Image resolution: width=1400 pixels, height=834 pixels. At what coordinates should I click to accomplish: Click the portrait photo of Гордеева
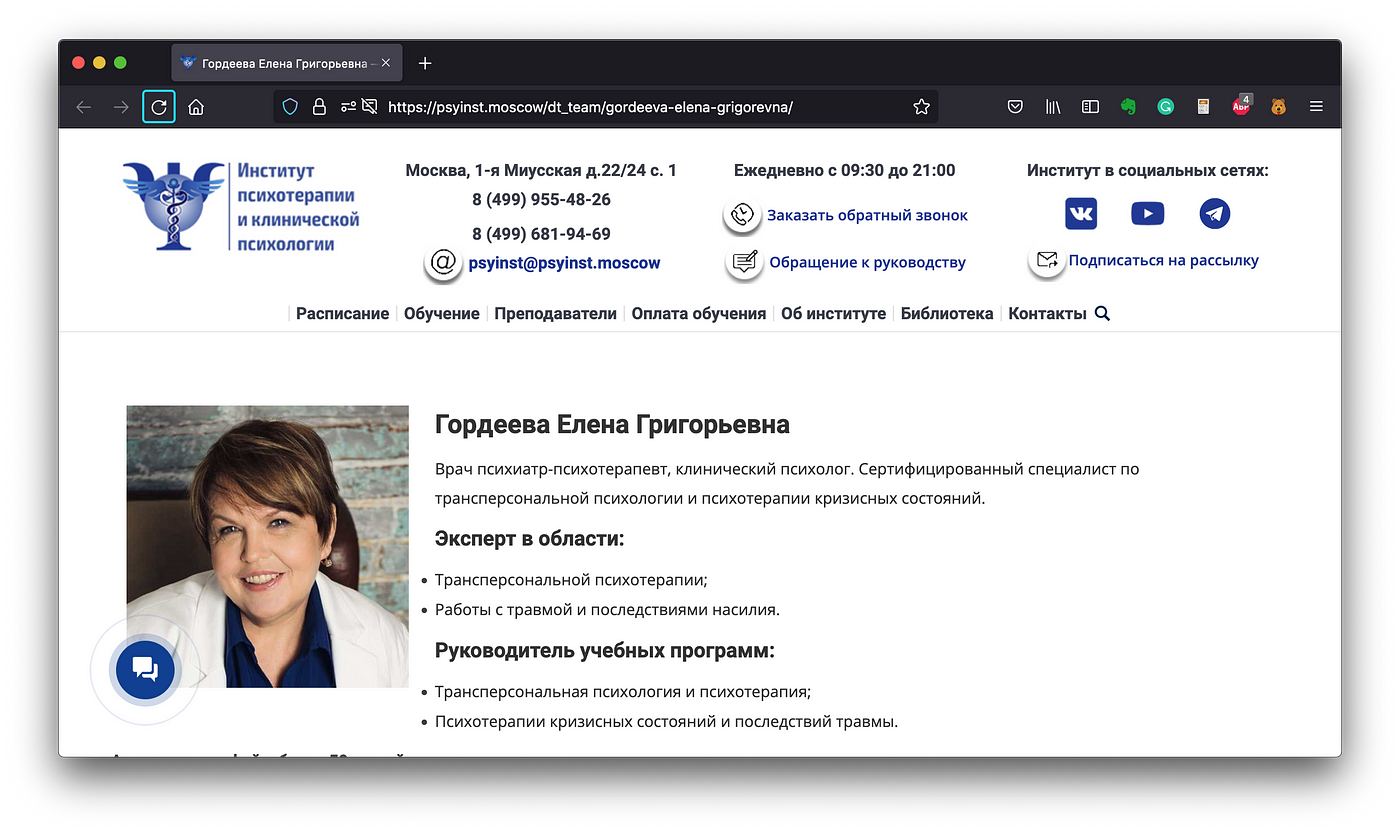click(268, 546)
